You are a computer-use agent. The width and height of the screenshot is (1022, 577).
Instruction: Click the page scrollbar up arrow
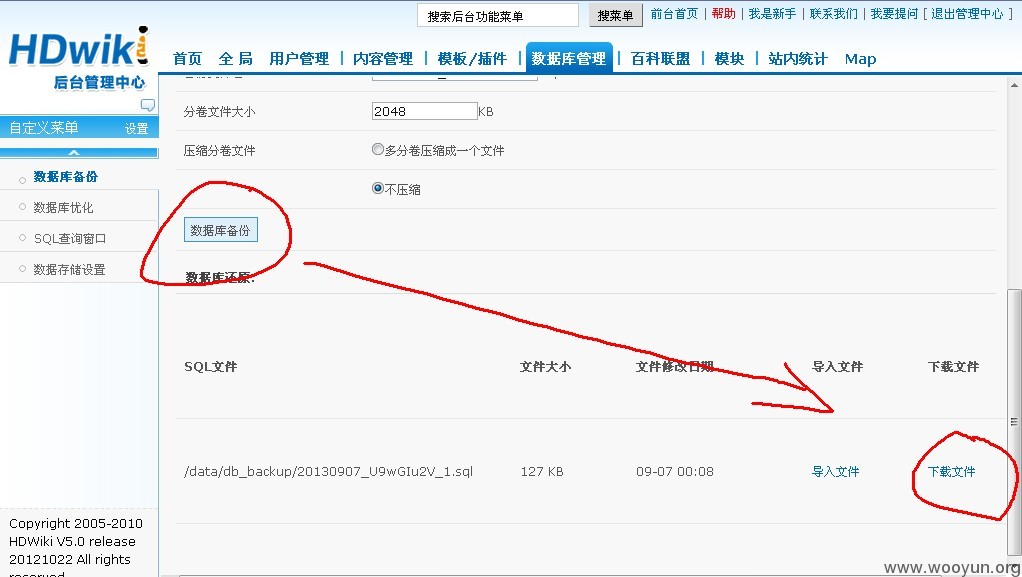point(1015,85)
